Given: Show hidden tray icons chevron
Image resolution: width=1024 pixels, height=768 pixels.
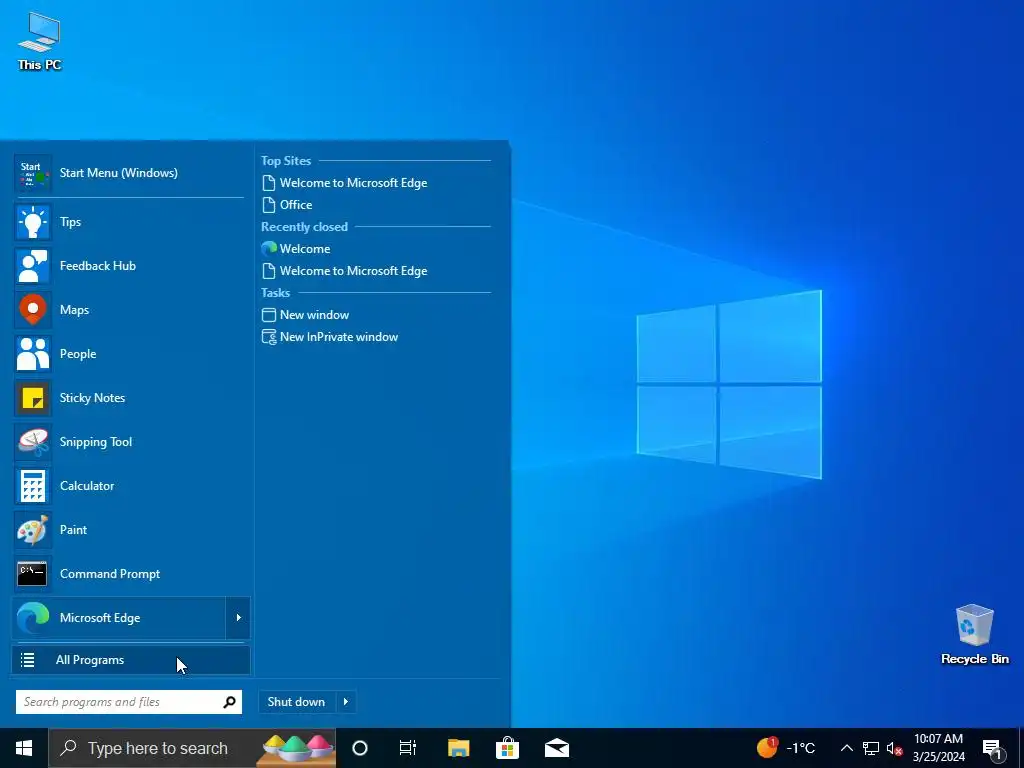Looking at the screenshot, I should (846, 748).
